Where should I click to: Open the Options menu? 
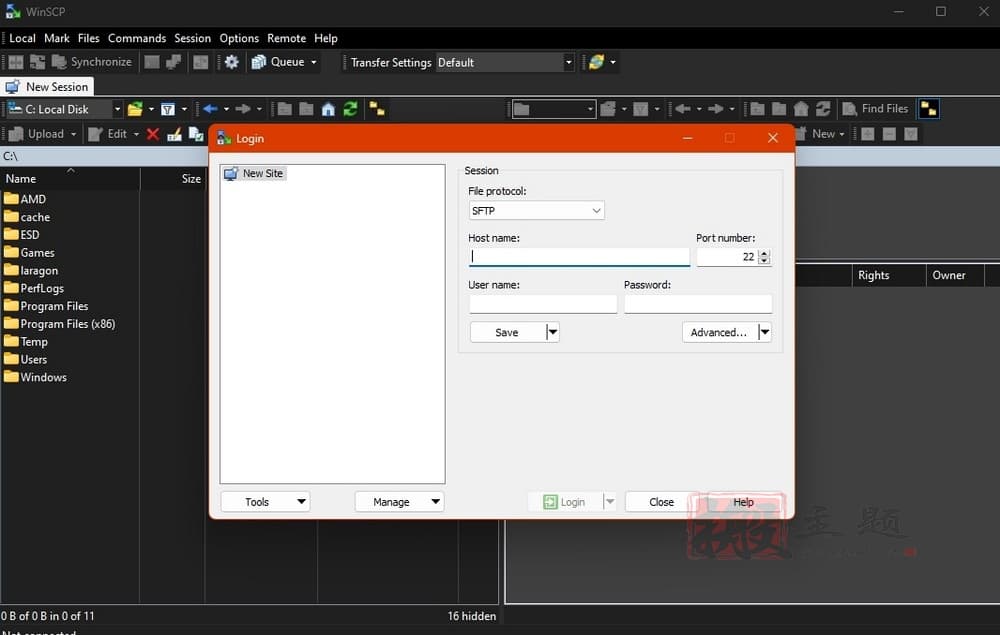pos(239,38)
